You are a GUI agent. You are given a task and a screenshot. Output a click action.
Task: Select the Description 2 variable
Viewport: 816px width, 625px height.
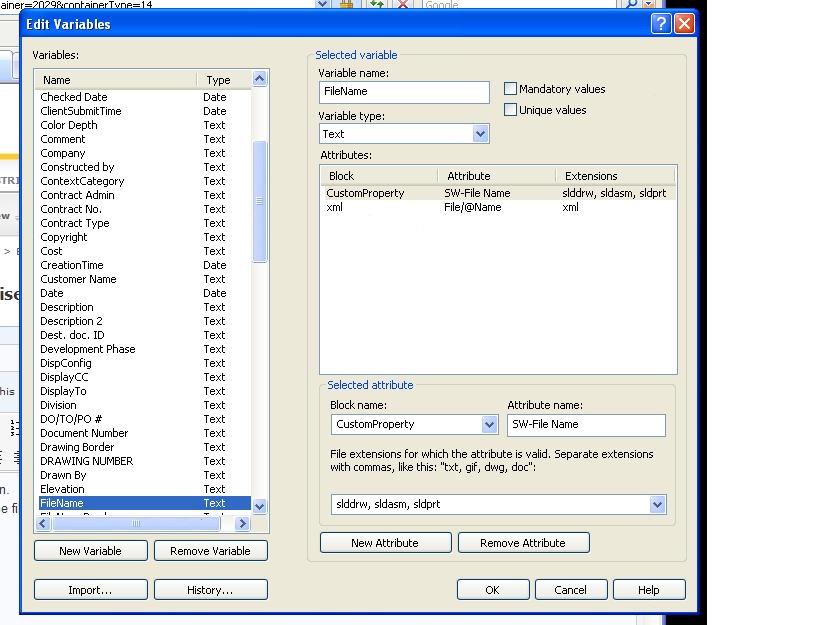[x=144, y=321]
